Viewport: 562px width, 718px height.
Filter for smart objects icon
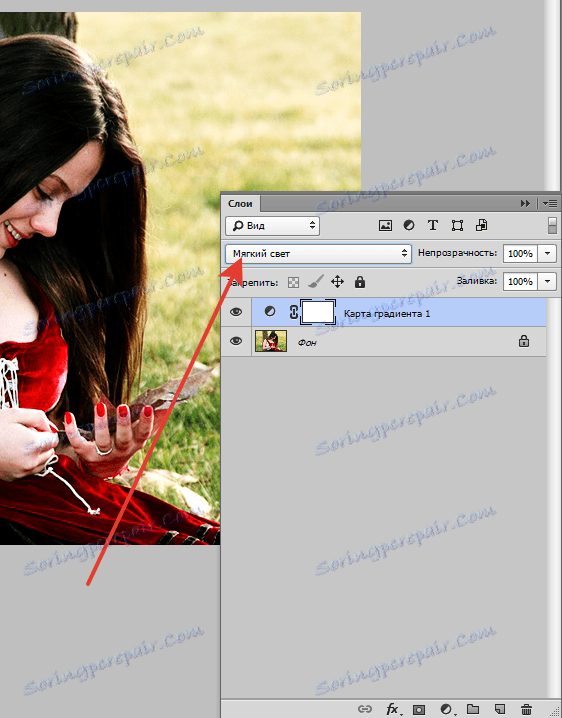pyautogui.click(x=481, y=225)
